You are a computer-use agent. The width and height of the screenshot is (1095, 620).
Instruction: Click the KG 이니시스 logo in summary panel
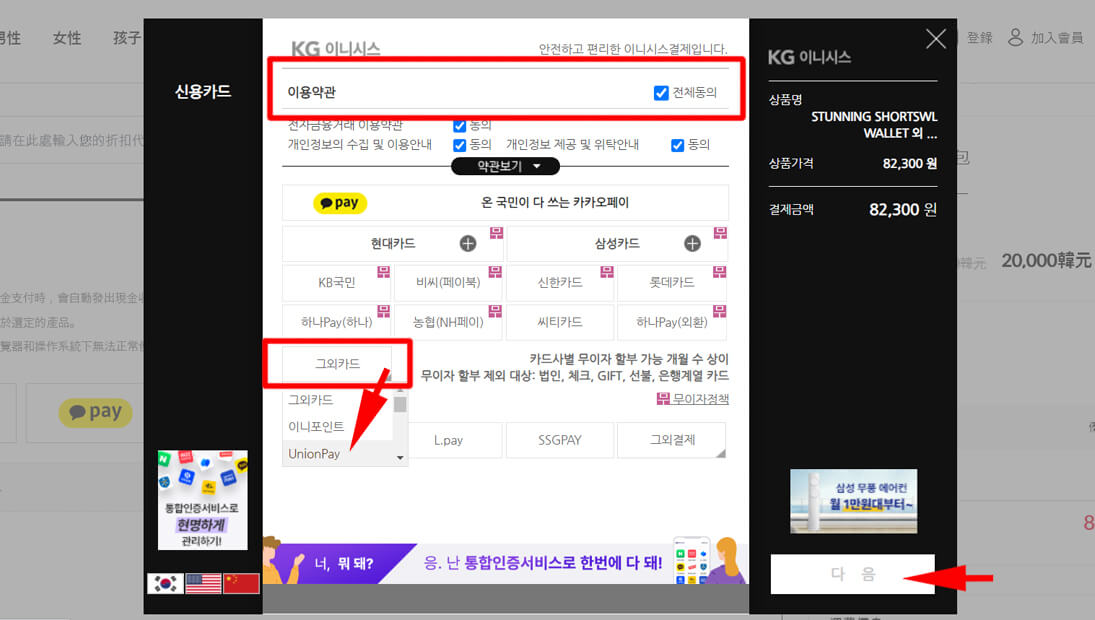coord(809,57)
